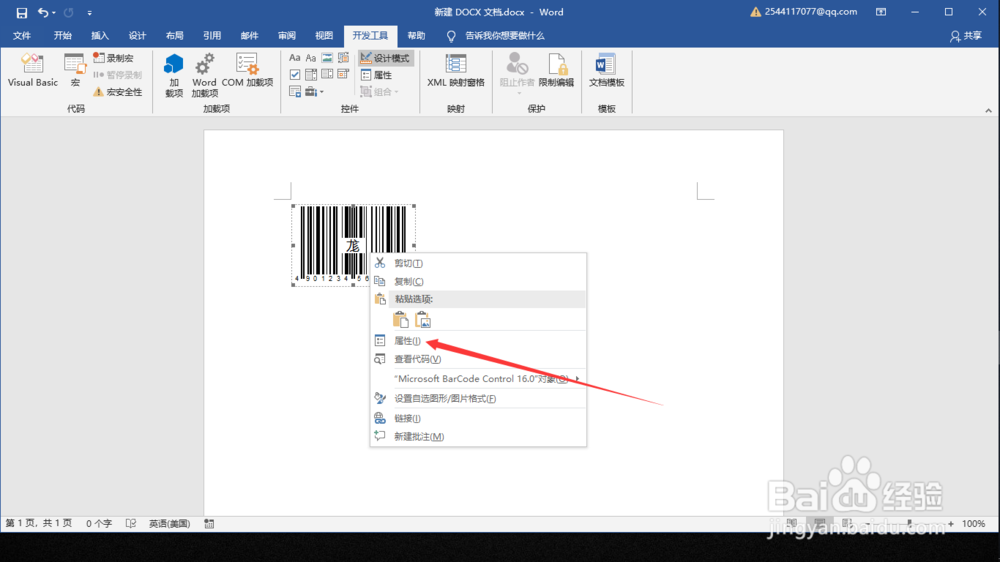1000x562 pixels.
Task: Insert check box content control
Action: (x=295, y=75)
